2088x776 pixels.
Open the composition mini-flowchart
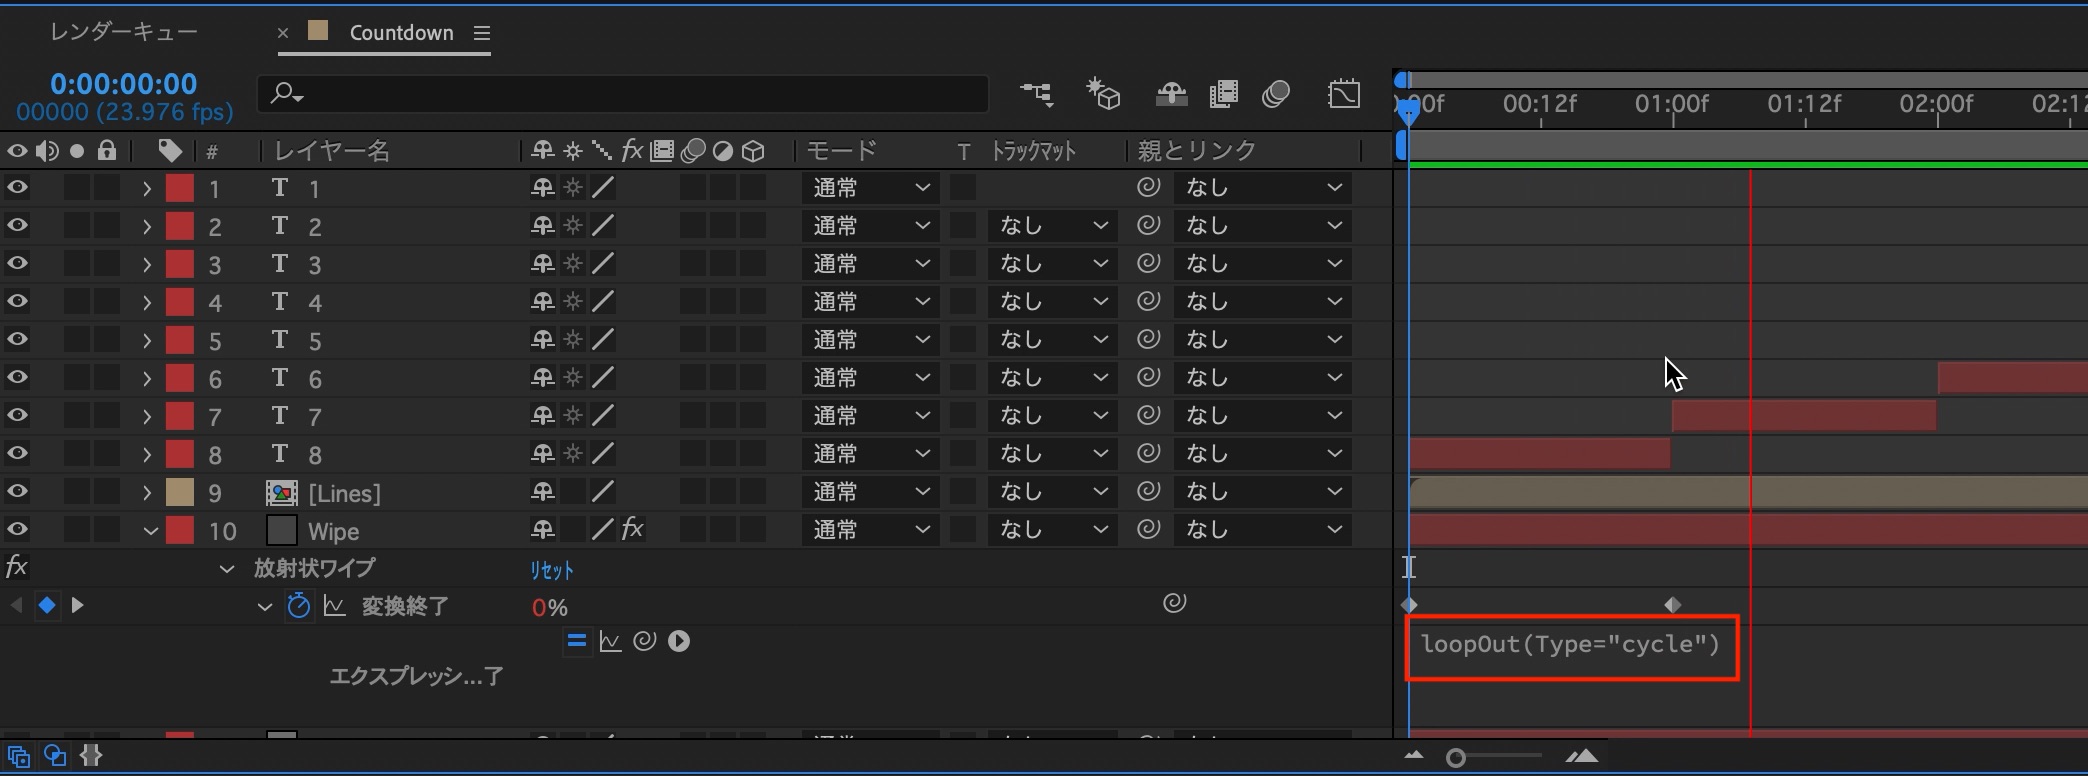1036,94
